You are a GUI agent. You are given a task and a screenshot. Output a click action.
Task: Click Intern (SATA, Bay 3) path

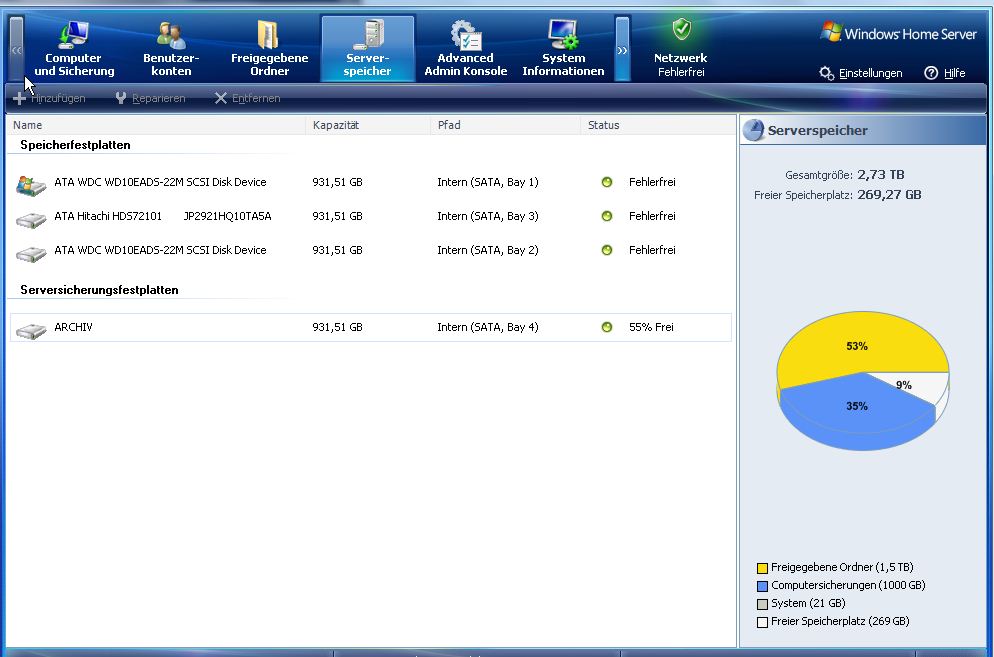(487, 216)
